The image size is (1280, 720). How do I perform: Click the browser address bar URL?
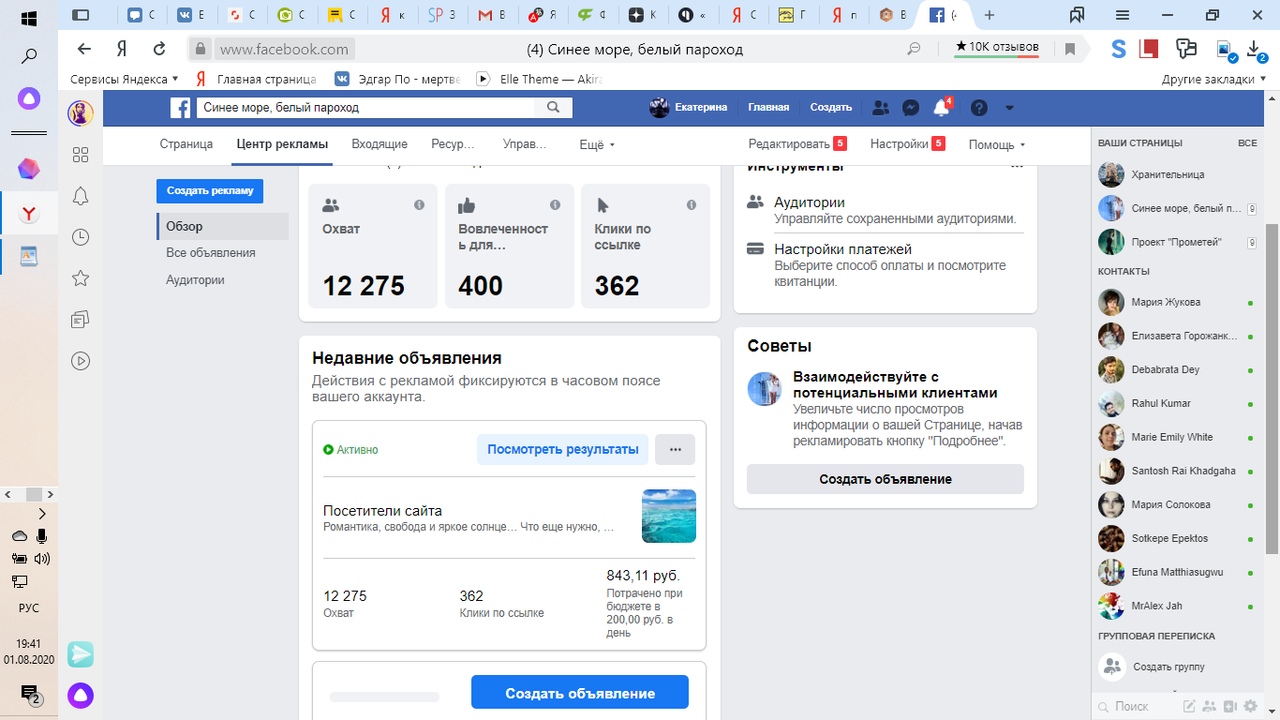click(x=283, y=49)
